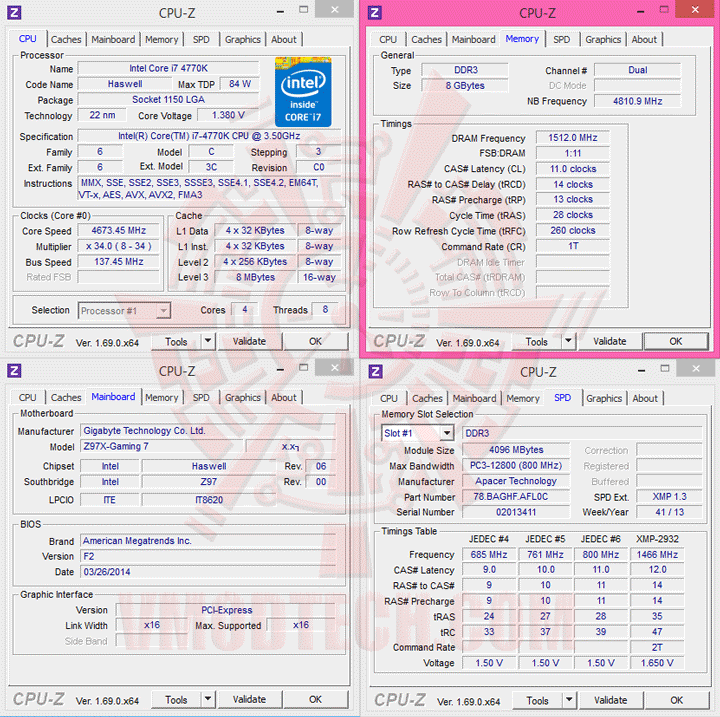Image resolution: width=720 pixels, height=717 pixels.
Task: Click the XMP-2932 voltage cell 1.650 V
Action: [657, 663]
